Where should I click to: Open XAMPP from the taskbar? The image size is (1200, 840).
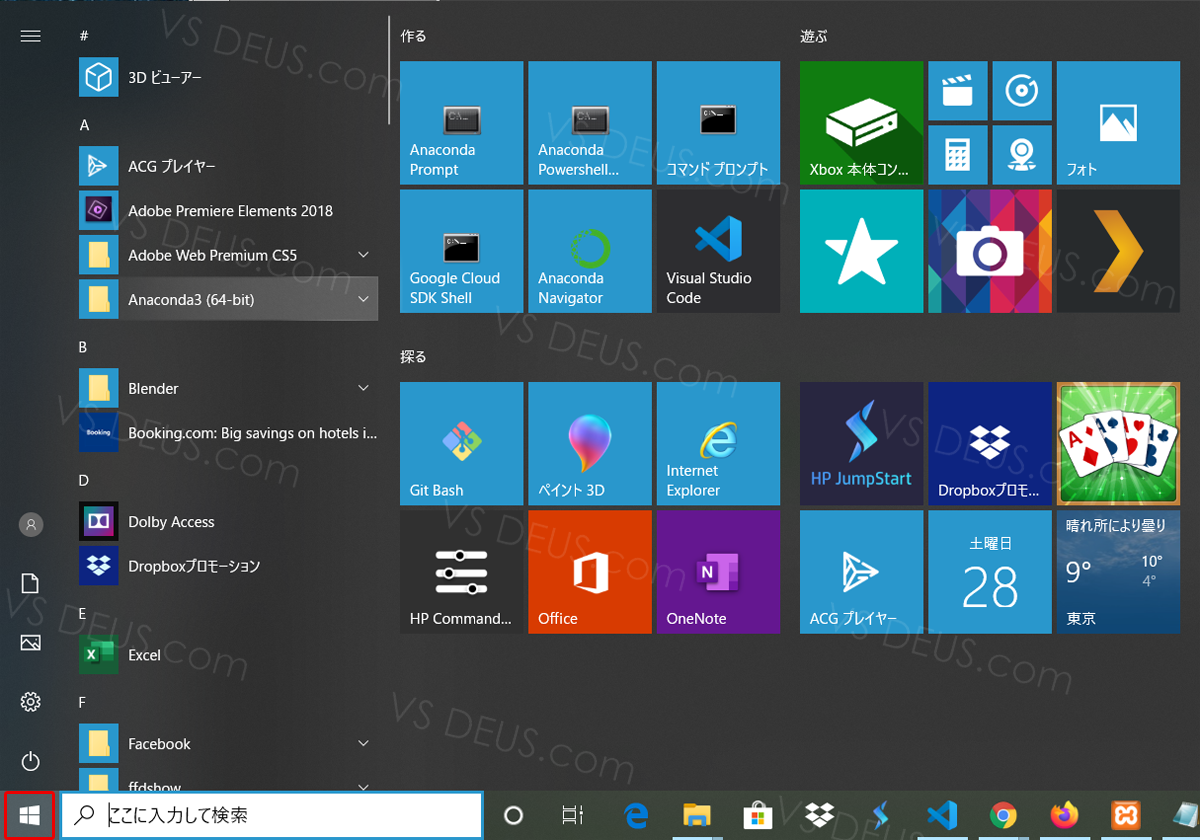coord(1126,816)
